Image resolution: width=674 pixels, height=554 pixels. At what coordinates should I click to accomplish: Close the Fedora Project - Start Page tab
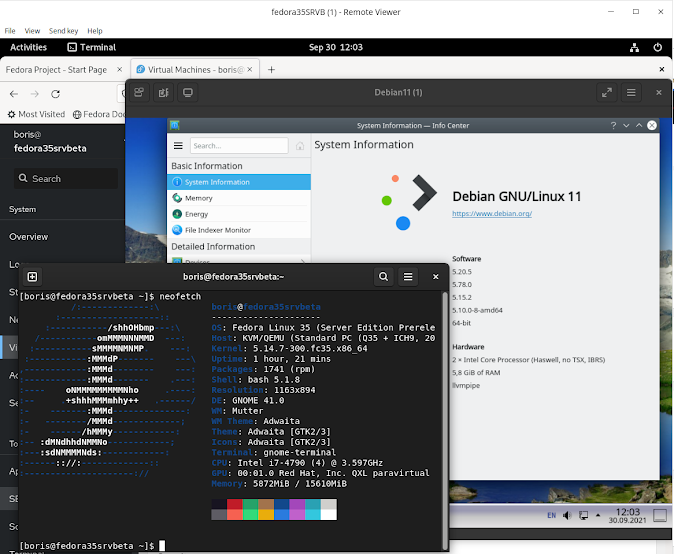click(119, 70)
